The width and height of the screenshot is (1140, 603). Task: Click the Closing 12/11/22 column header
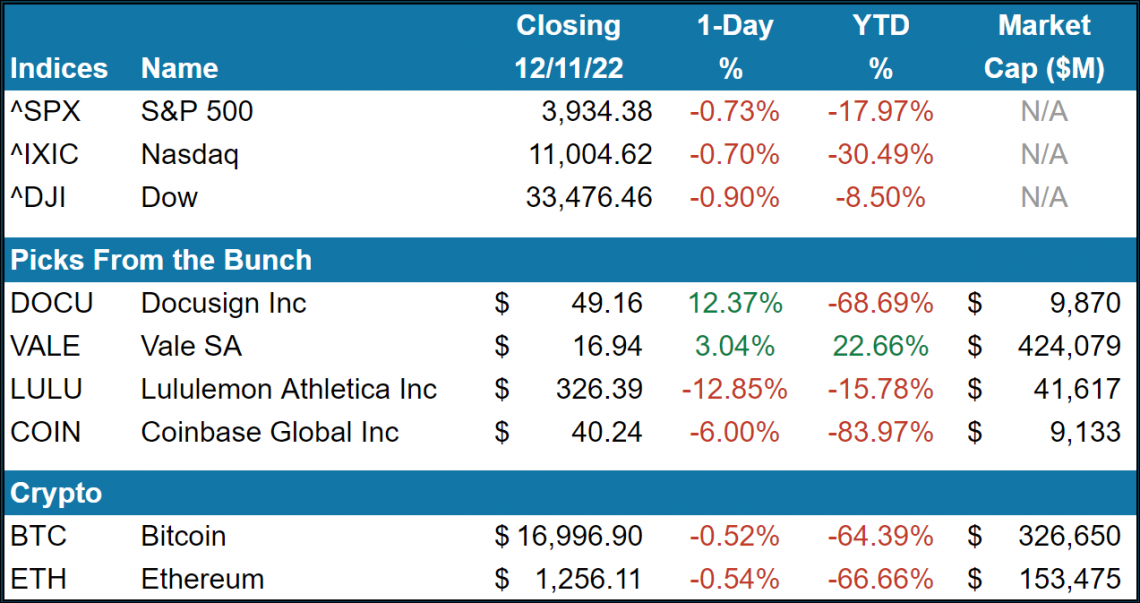[x=568, y=47]
